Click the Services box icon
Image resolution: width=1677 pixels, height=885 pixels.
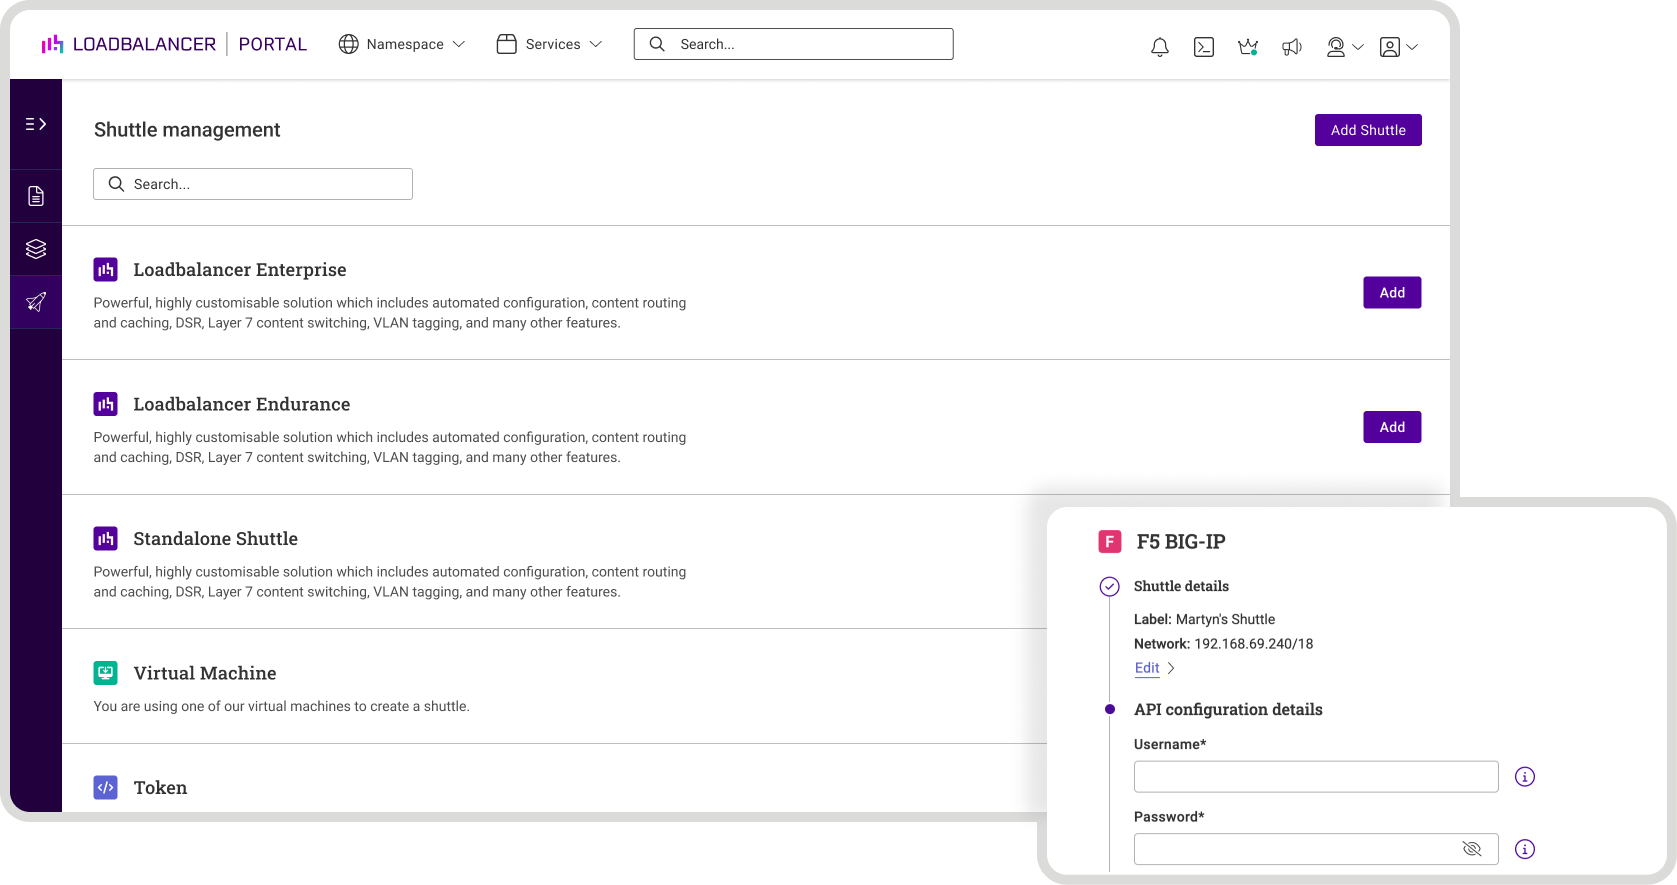tap(507, 44)
